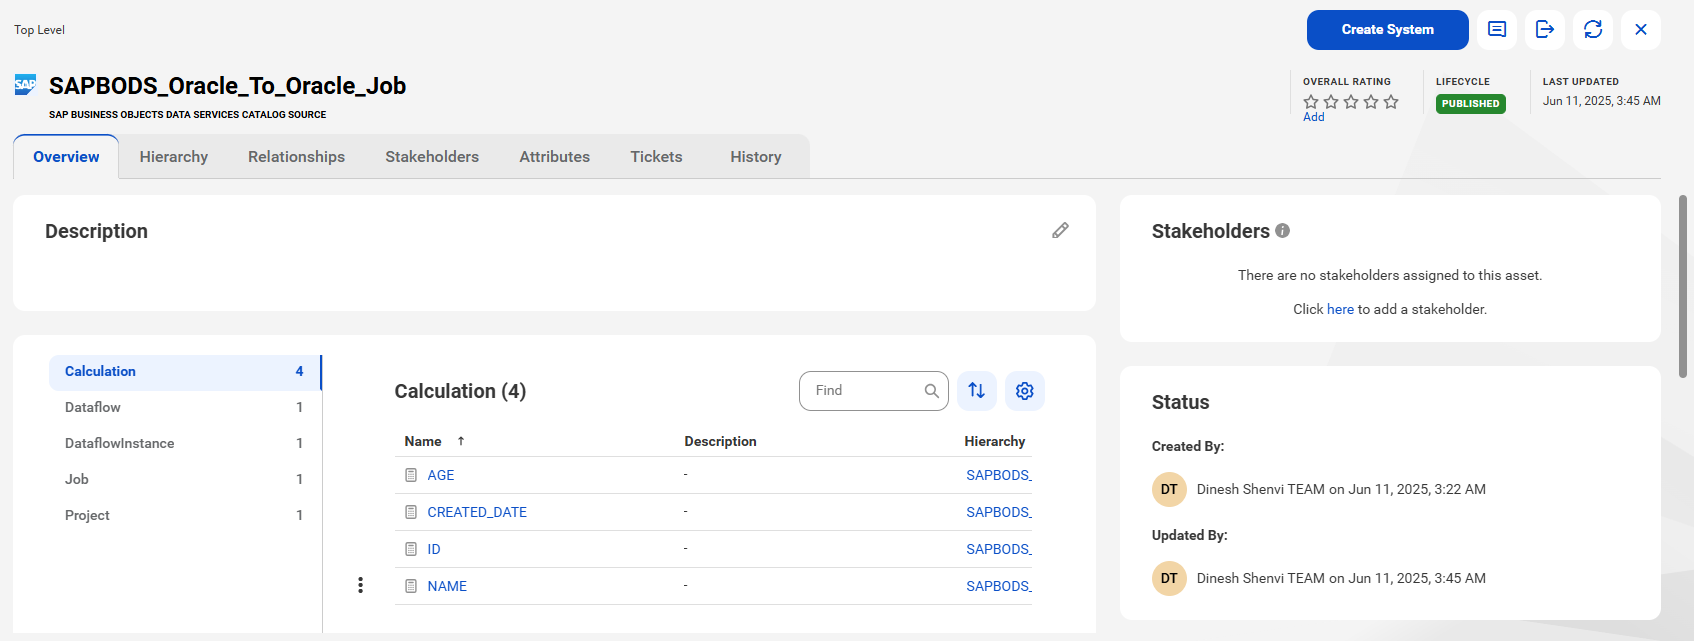This screenshot has width=1694, height=641.
Task: Open the table settings gear icon
Action: pos(1025,391)
